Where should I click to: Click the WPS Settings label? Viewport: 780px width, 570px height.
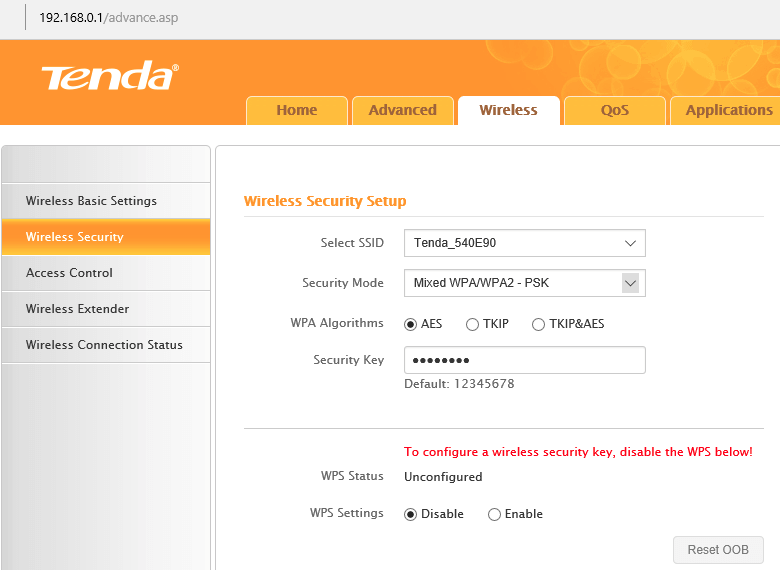pyautogui.click(x=347, y=513)
